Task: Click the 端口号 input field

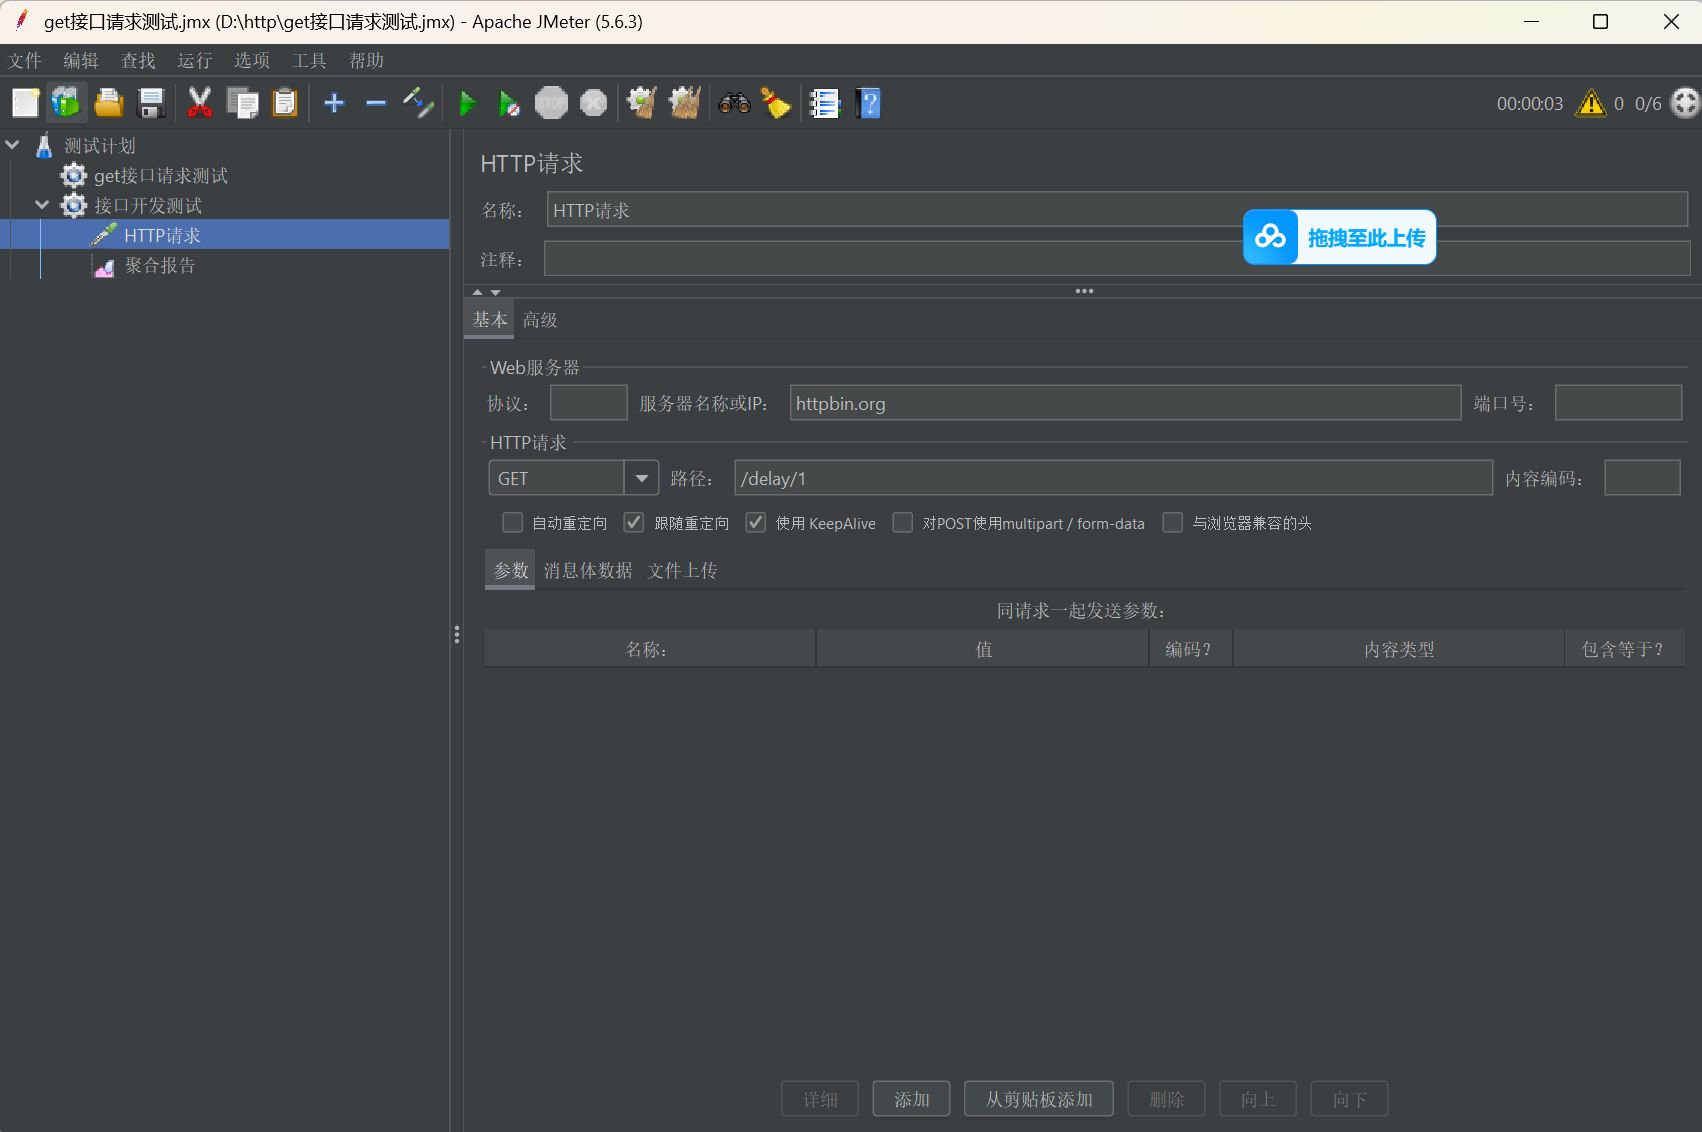Action: [1618, 403]
